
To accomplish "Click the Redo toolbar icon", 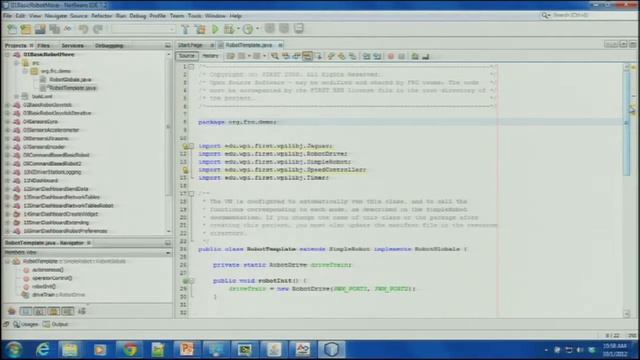I will [x=98, y=29].
